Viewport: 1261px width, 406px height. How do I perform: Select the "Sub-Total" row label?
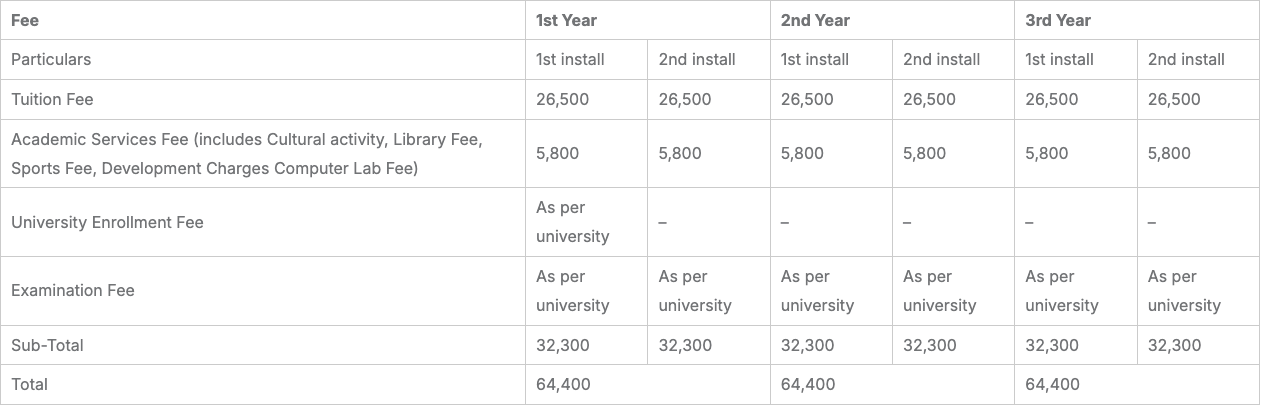47,345
